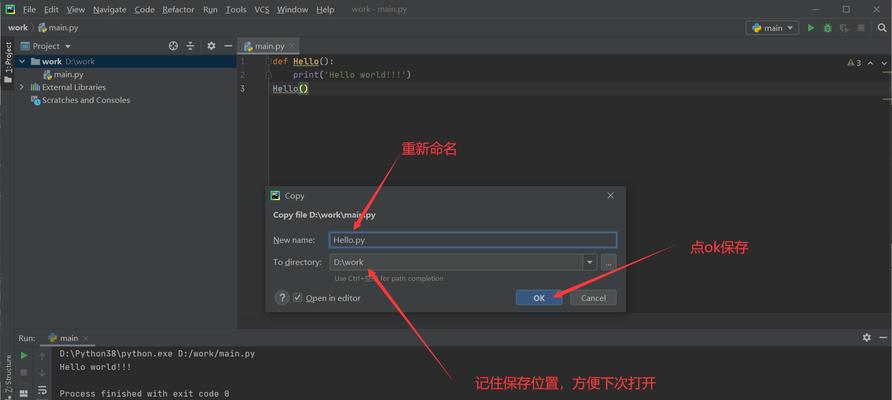The width and height of the screenshot is (892, 400).
Task: Click line number 3 in editor gutter
Action: pyautogui.click(x=243, y=88)
